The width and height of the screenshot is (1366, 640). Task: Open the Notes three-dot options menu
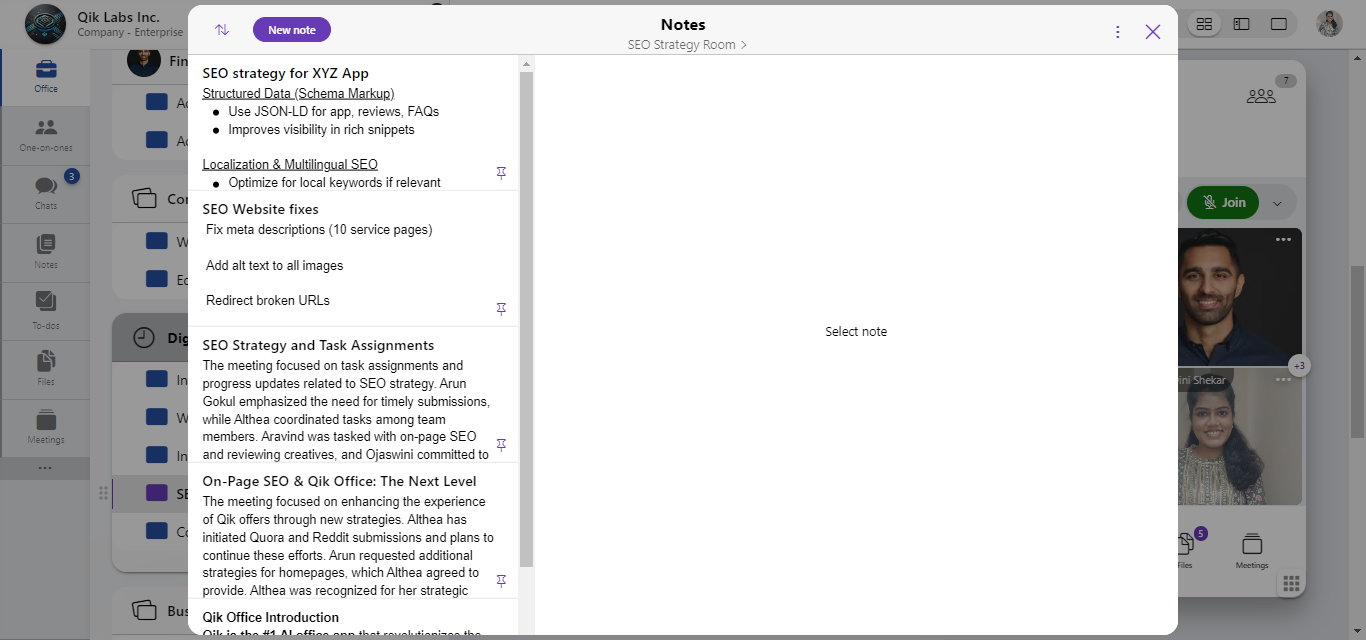[x=1118, y=32]
